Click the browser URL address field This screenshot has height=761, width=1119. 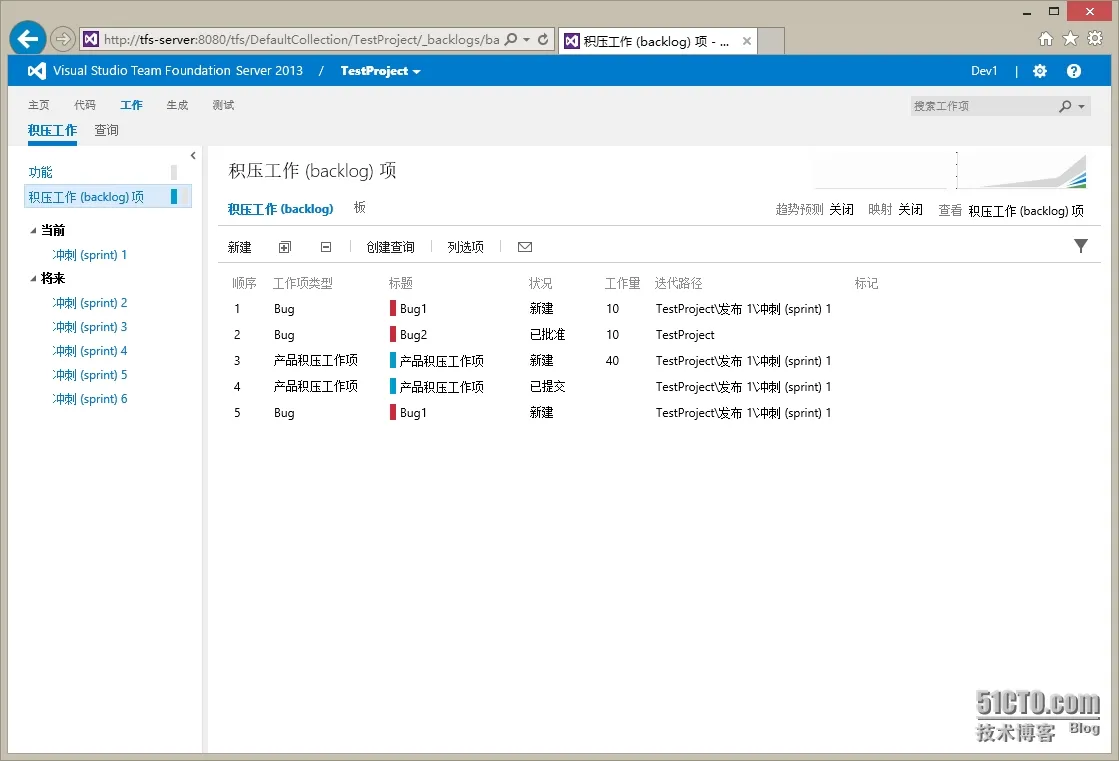301,39
